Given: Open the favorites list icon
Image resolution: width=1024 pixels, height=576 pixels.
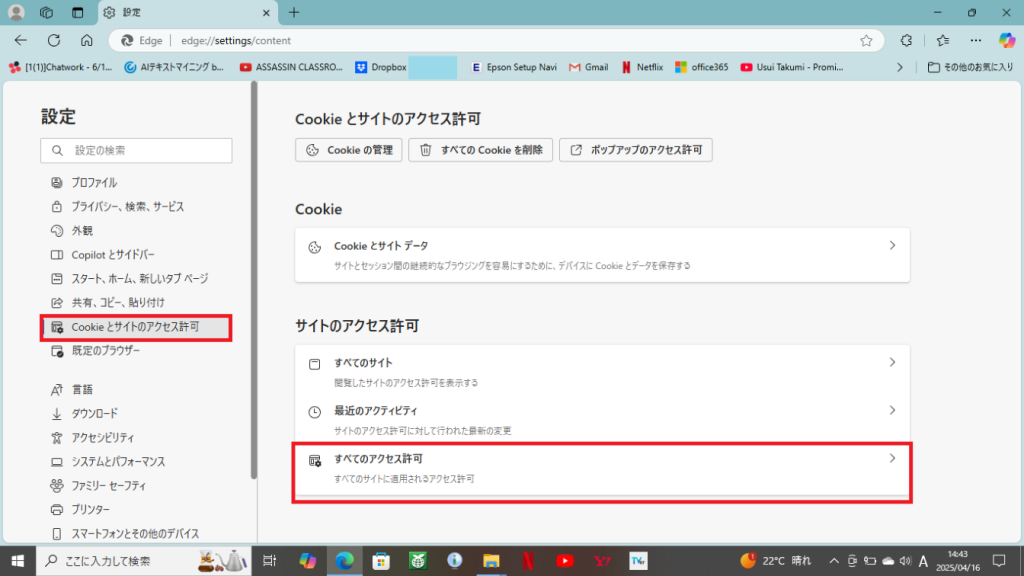Looking at the screenshot, I should click(x=943, y=40).
